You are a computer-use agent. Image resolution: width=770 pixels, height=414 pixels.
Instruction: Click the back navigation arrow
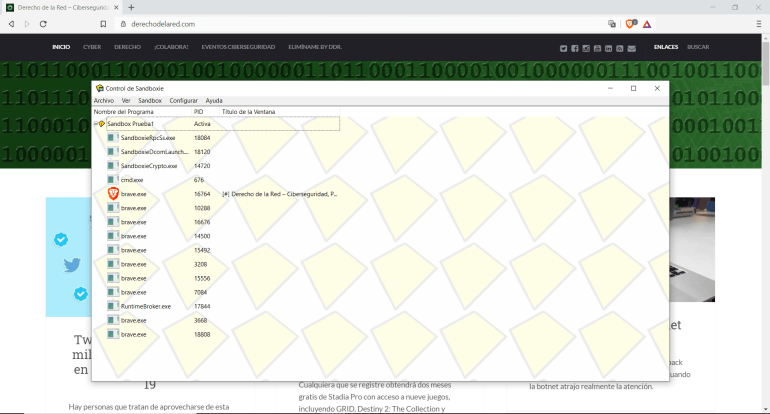coord(11,23)
